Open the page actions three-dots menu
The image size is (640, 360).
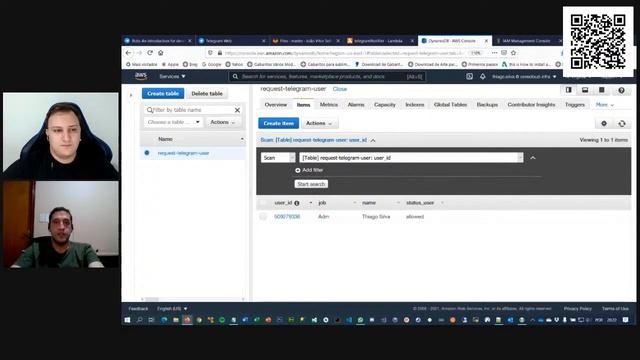pos(494,53)
